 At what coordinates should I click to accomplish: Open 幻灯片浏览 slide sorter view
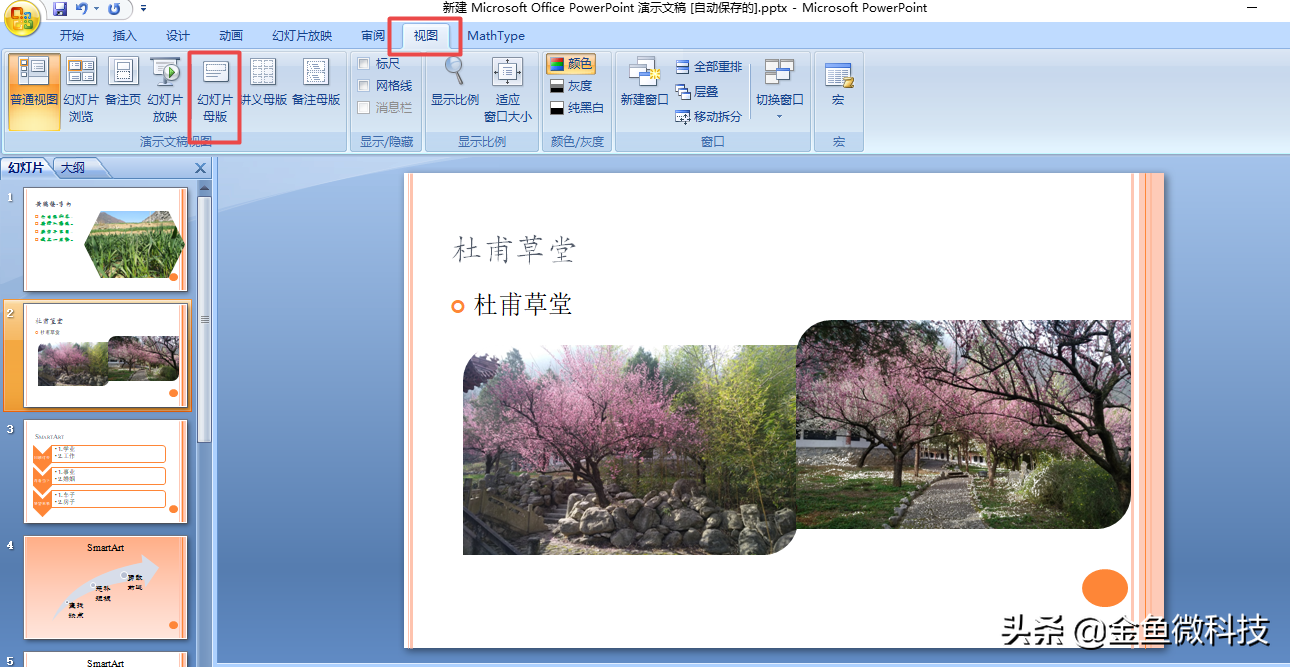click(81, 91)
